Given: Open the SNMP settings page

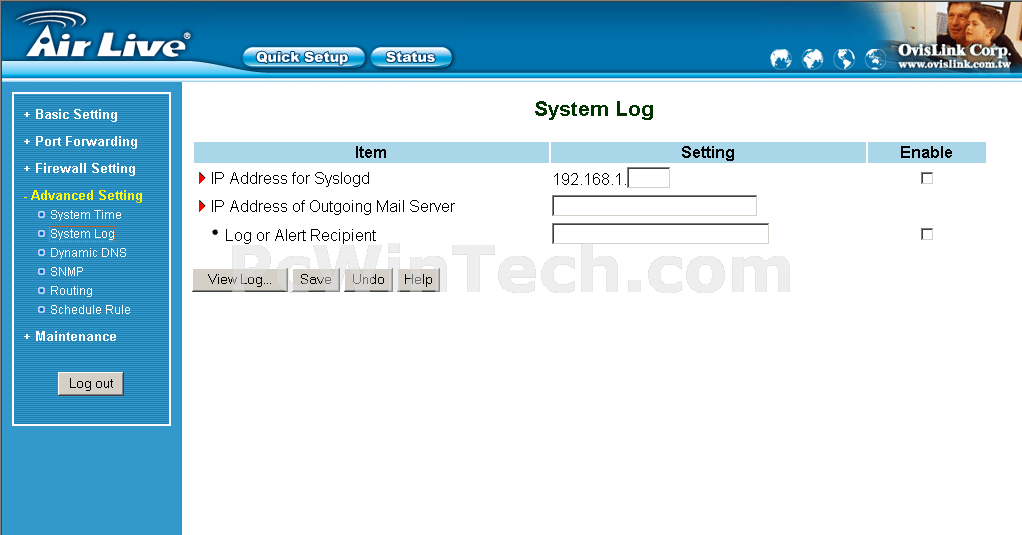Looking at the screenshot, I should 66,271.
